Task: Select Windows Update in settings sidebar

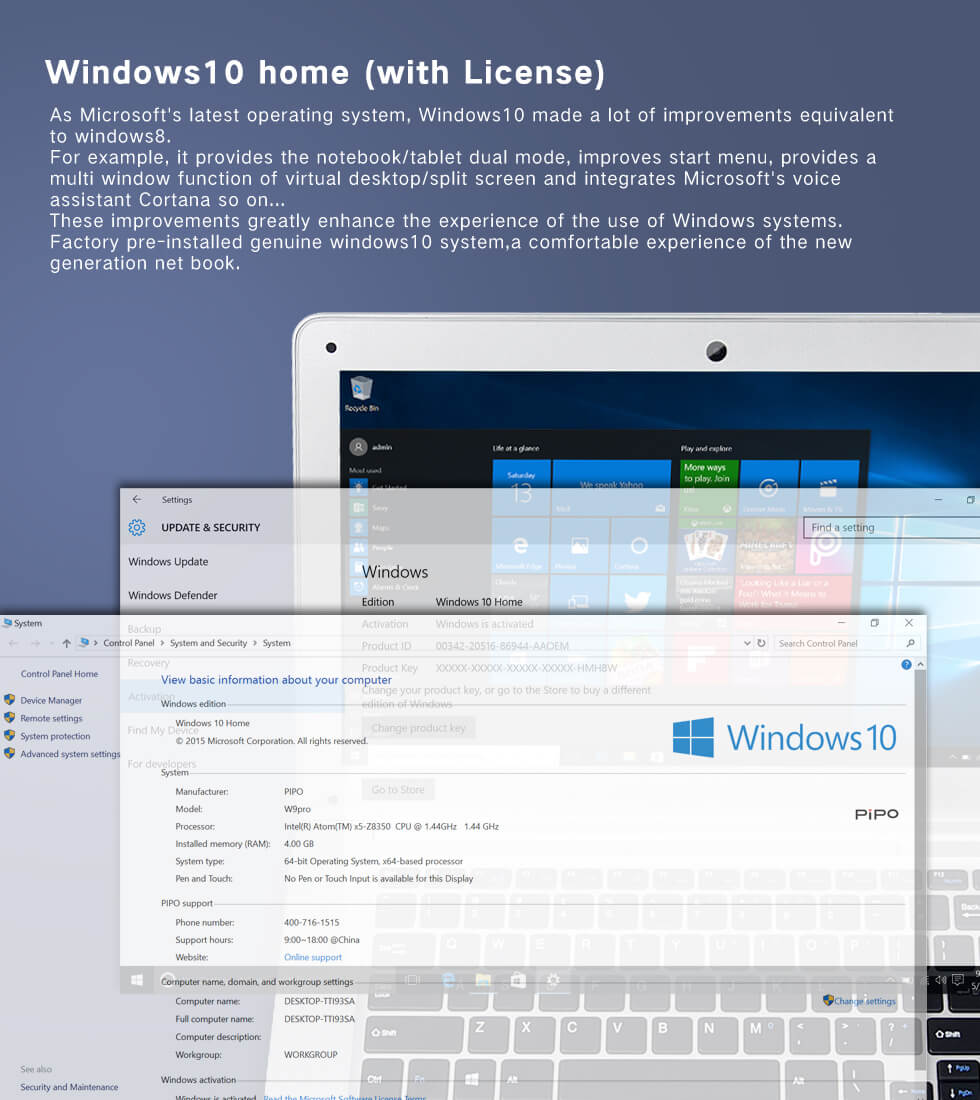Action: click(x=168, y=561)
